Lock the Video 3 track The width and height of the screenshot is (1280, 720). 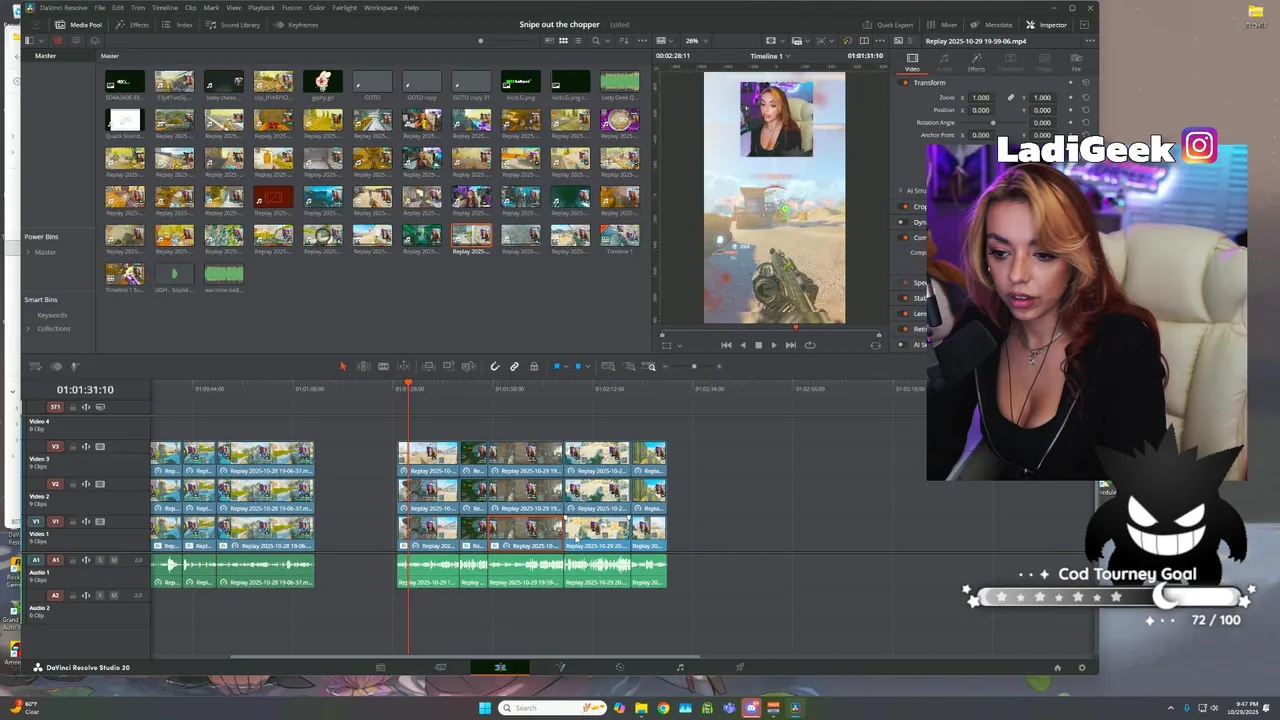[72, 447]
